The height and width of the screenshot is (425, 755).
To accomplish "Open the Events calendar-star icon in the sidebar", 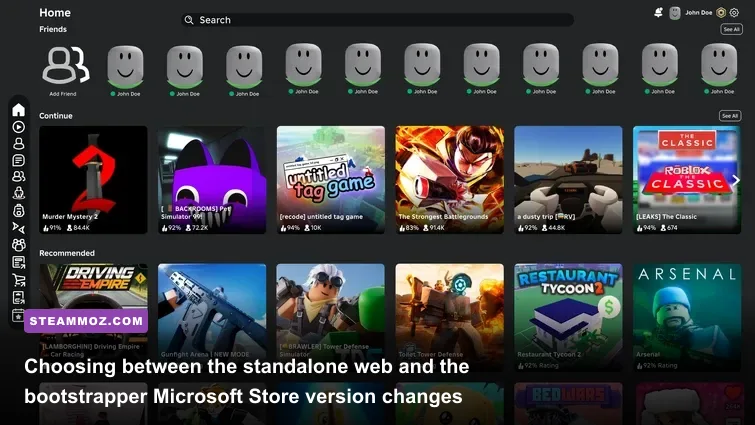I will click(x=18, y=315).
